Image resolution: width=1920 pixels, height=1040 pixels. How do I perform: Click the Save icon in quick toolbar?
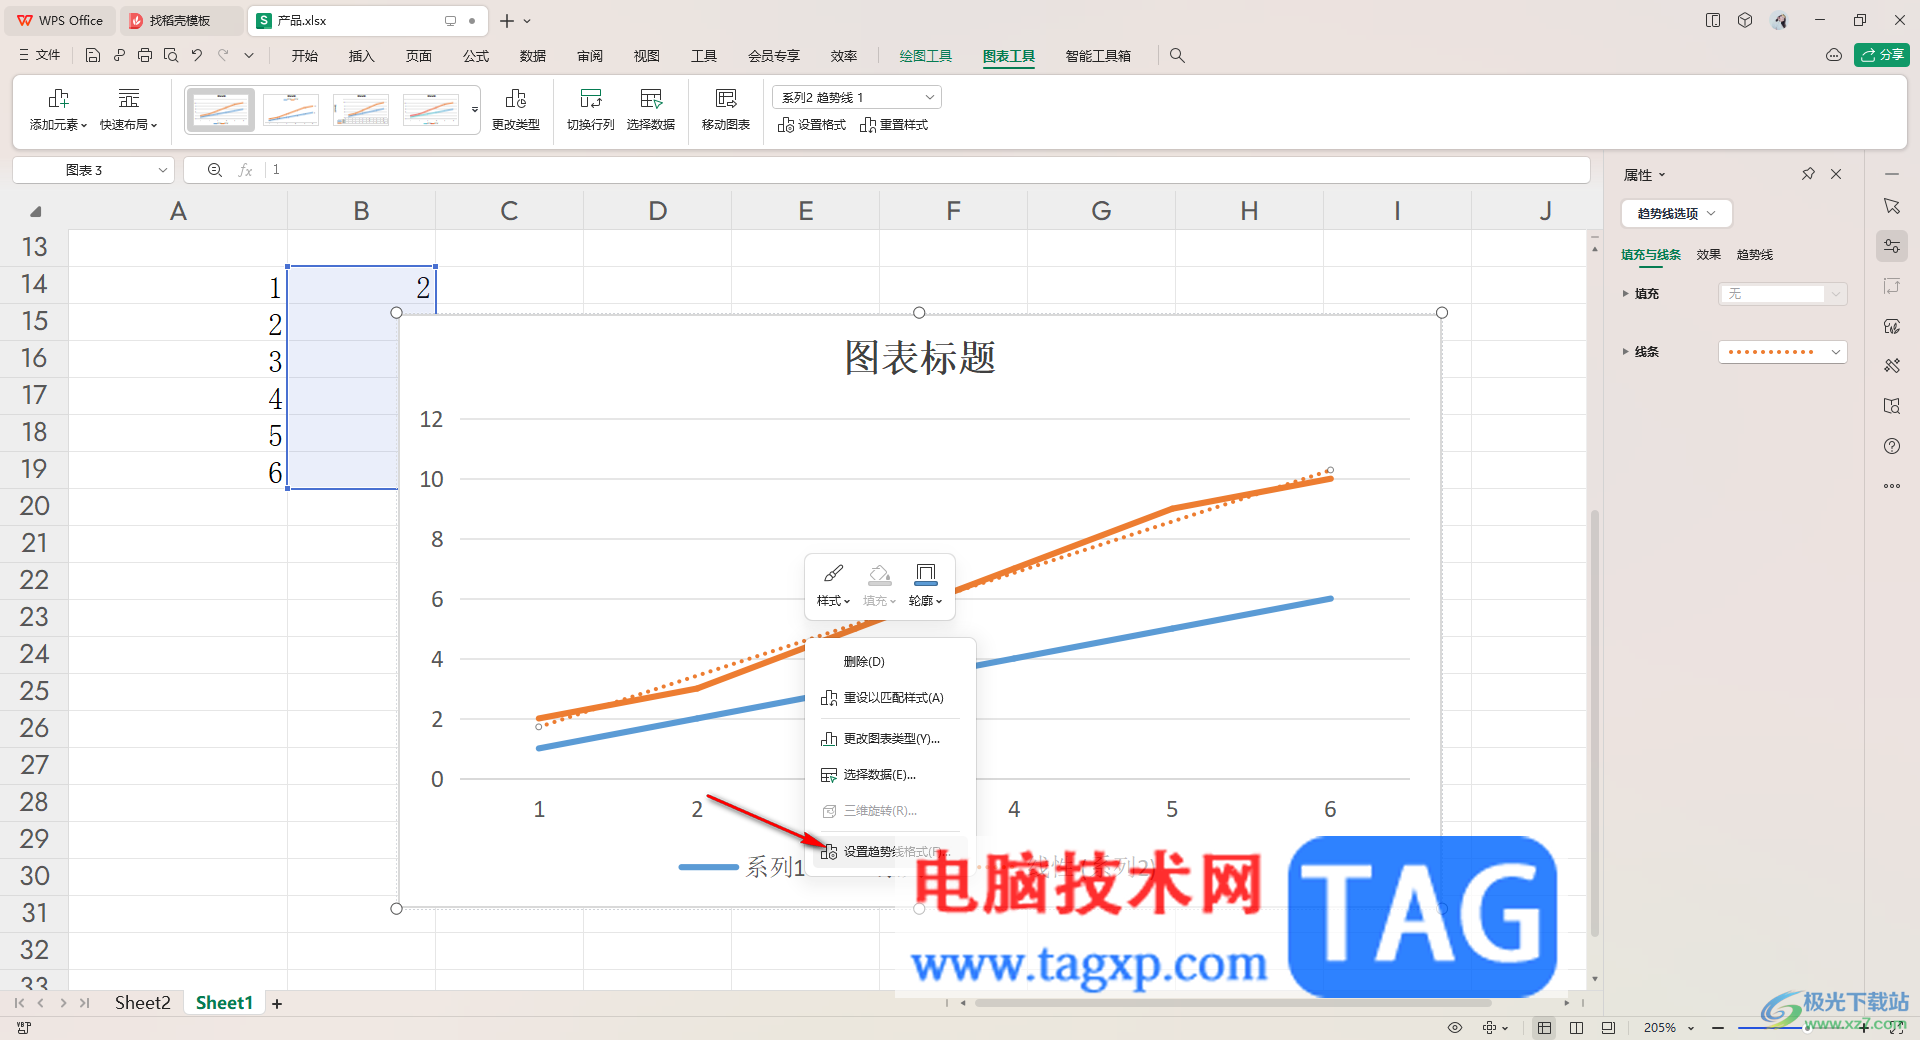(93, 56)
